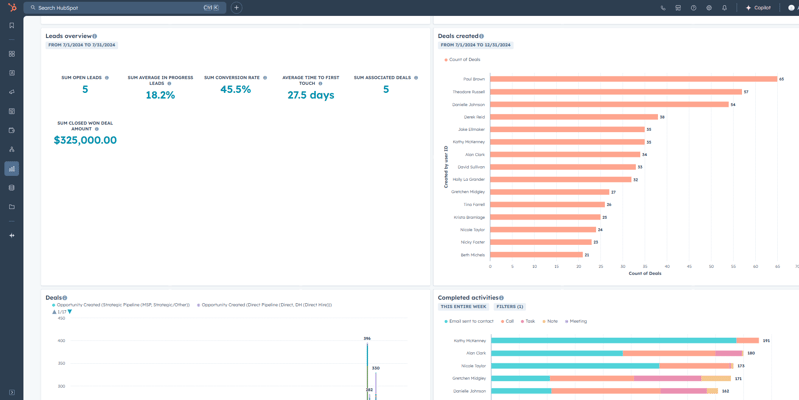Click the HubSpot sprocket logo

tap(12, 8)
